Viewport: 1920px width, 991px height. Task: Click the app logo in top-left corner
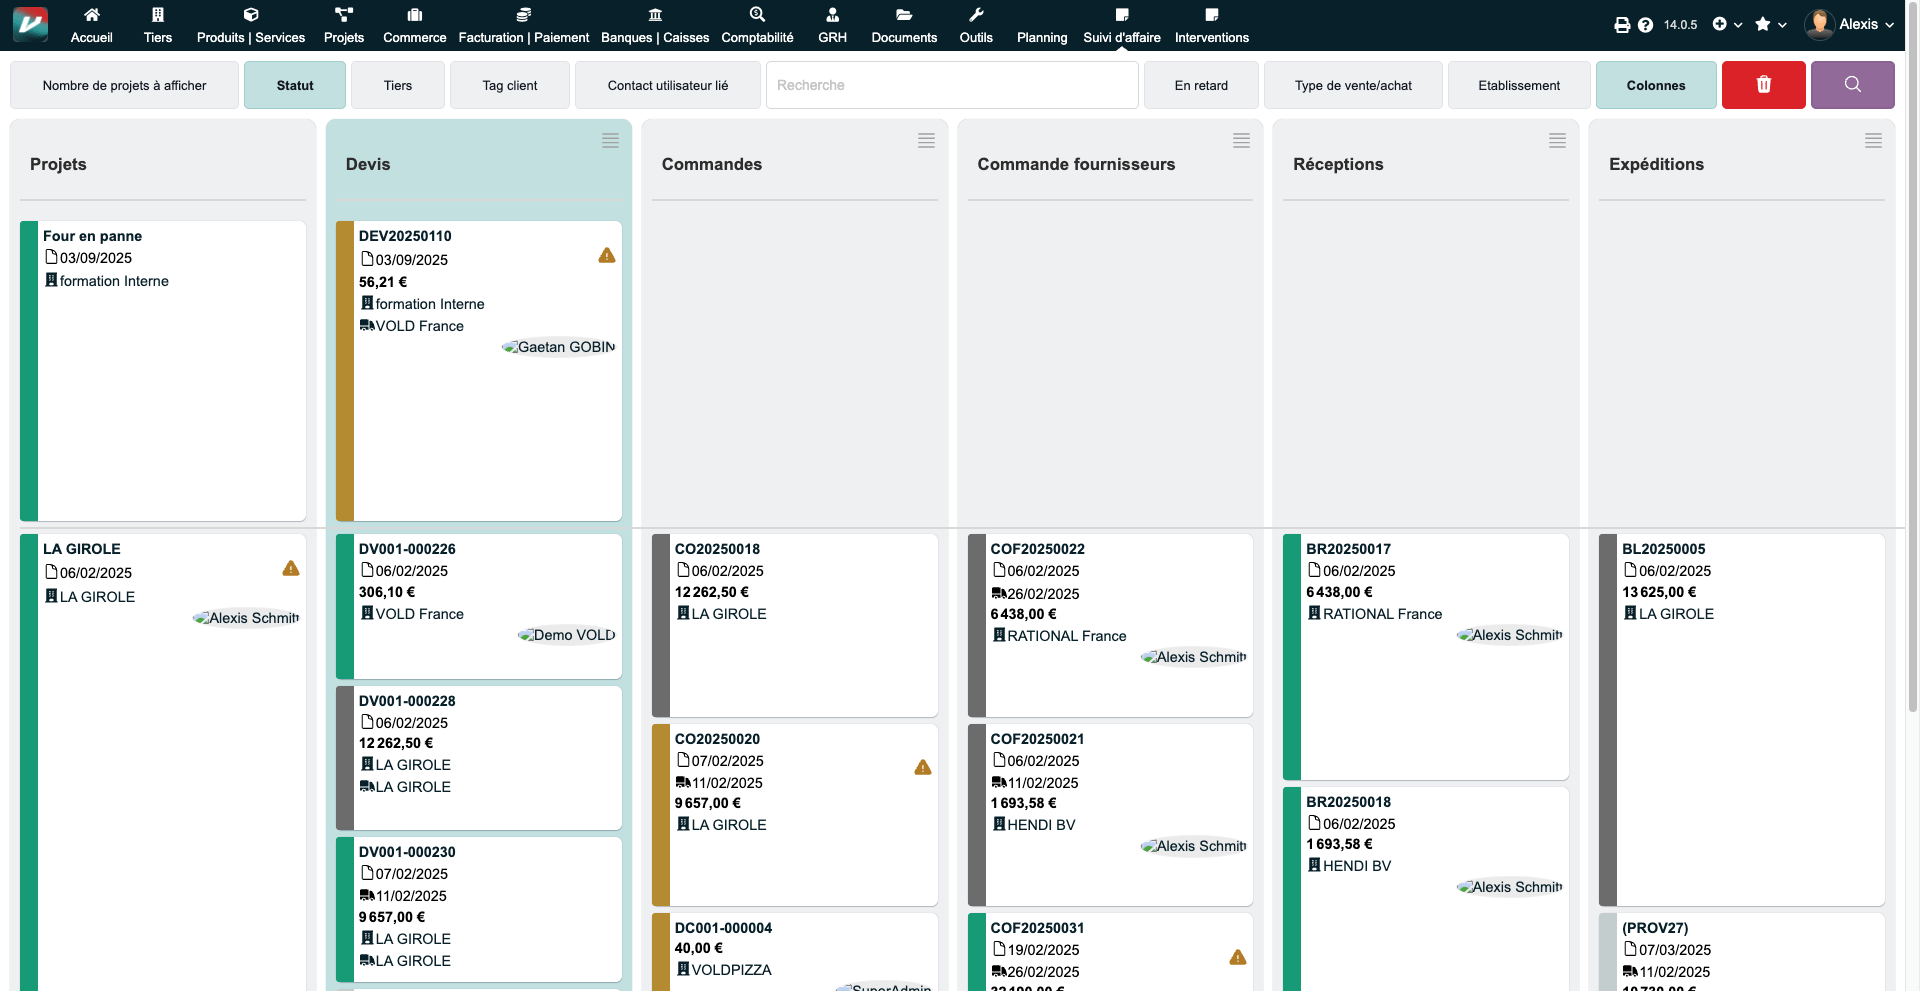point(30,24)
